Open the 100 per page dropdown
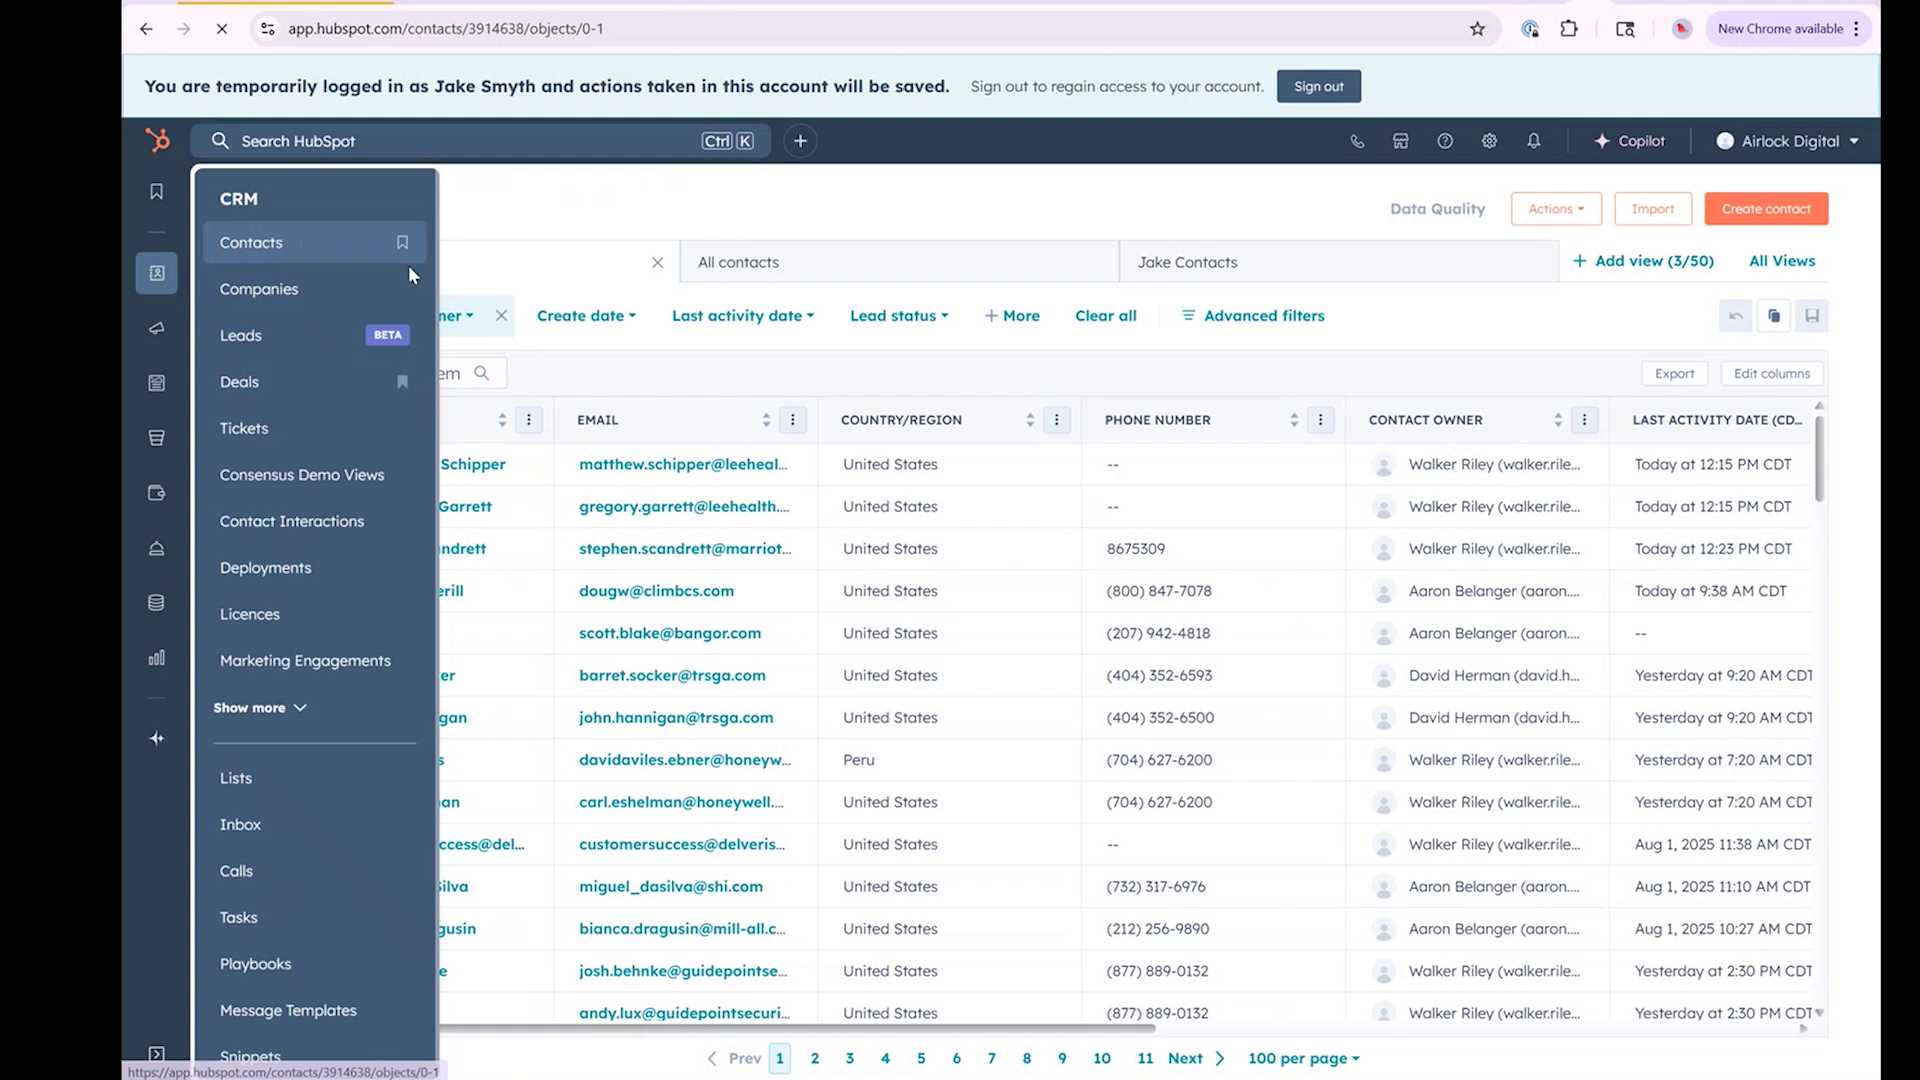Screen dimensions: 1920x1080 (x=1302, y=1057)
